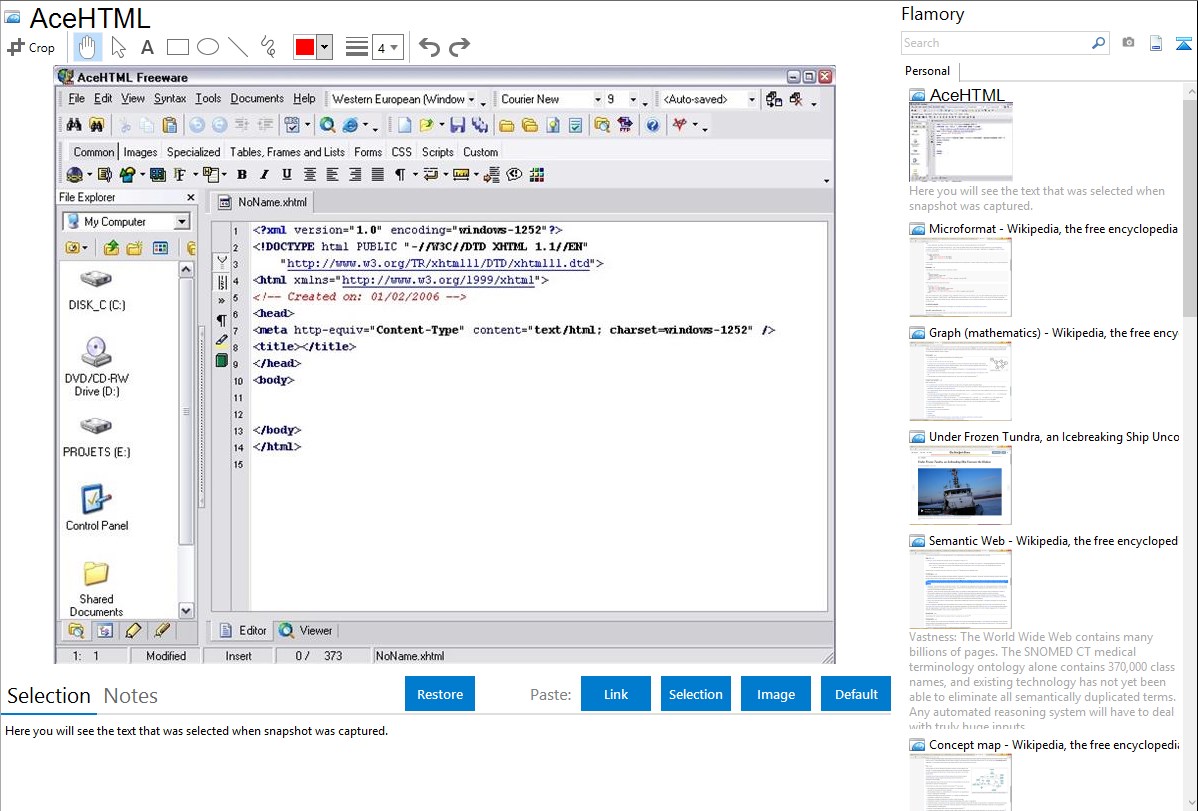Choose the arrow pointer selection tool

[118, 47]
